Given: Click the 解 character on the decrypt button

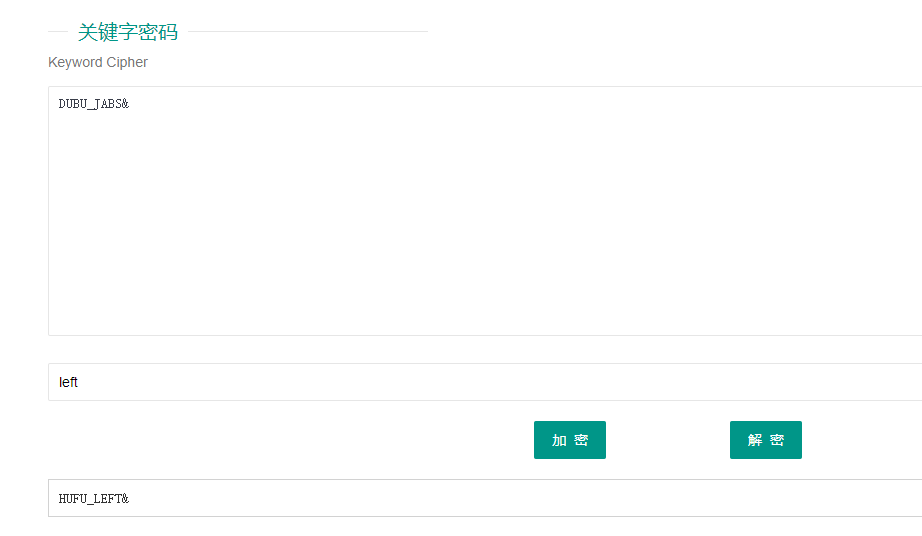Looking at the screenshot, I should pos(755,440).
